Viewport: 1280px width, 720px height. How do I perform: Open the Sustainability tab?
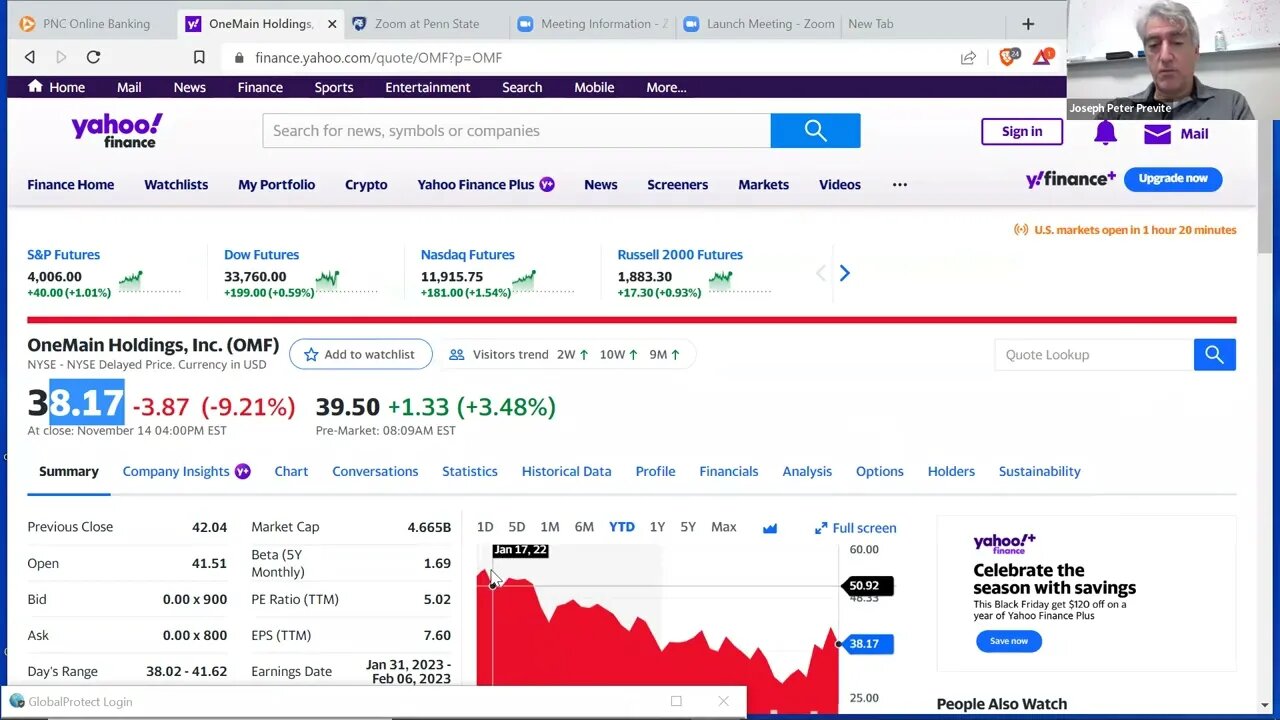1039,471
